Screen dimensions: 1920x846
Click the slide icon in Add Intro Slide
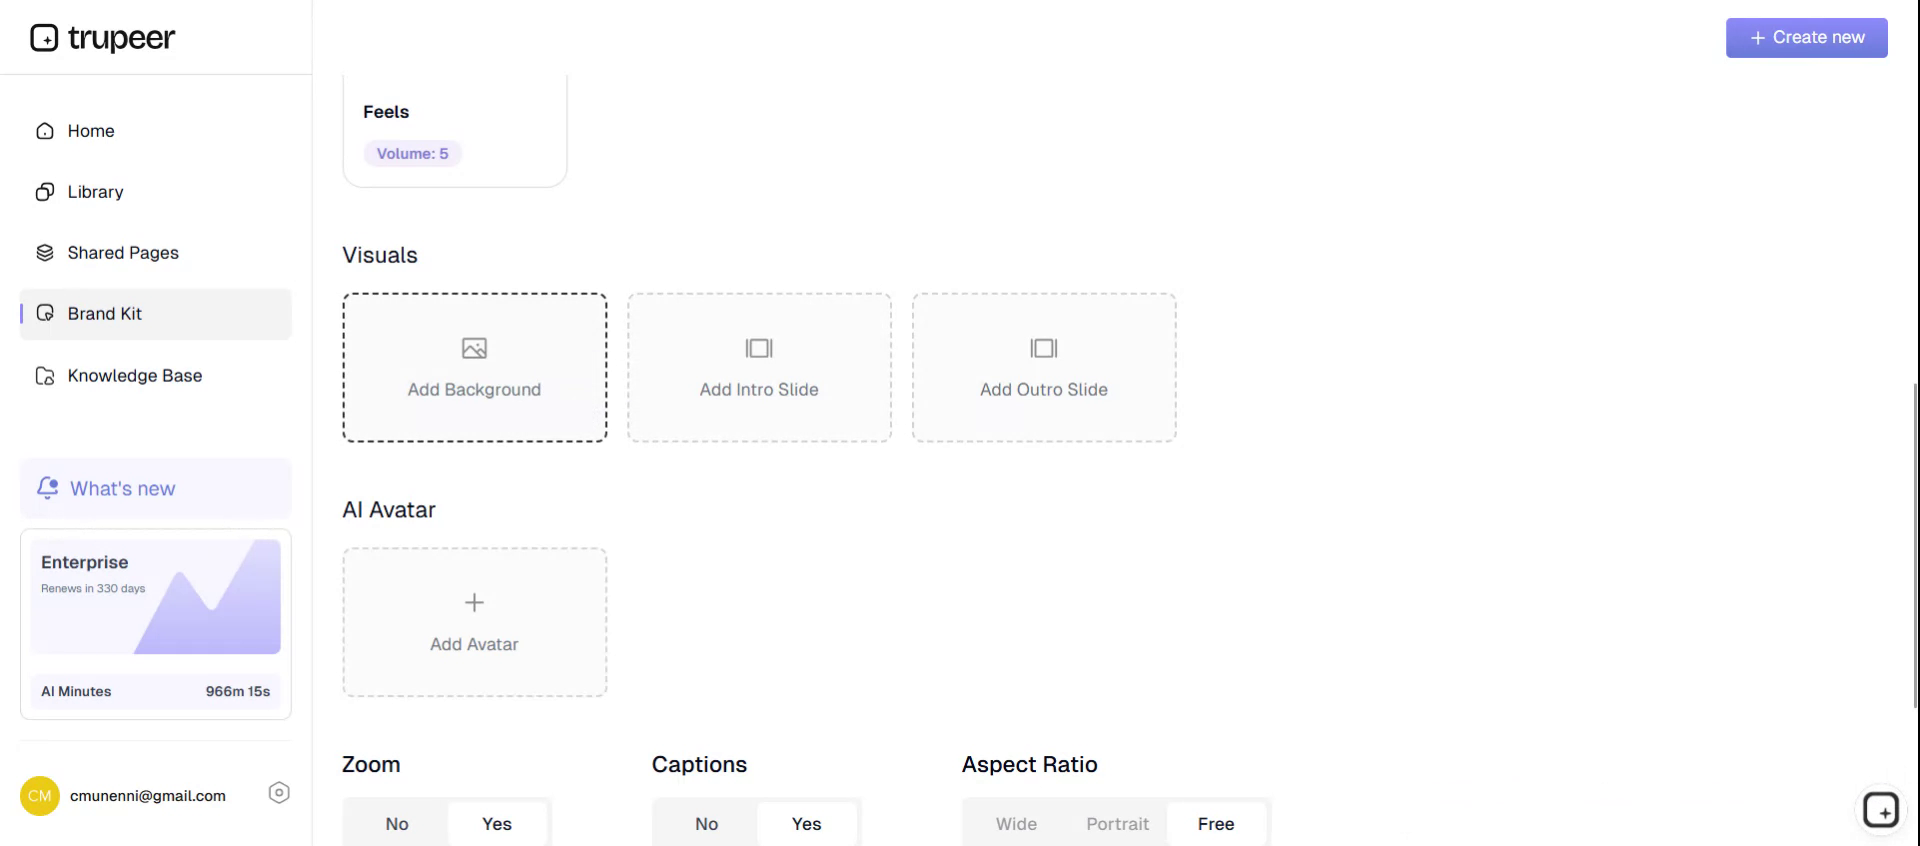[759, 348]
